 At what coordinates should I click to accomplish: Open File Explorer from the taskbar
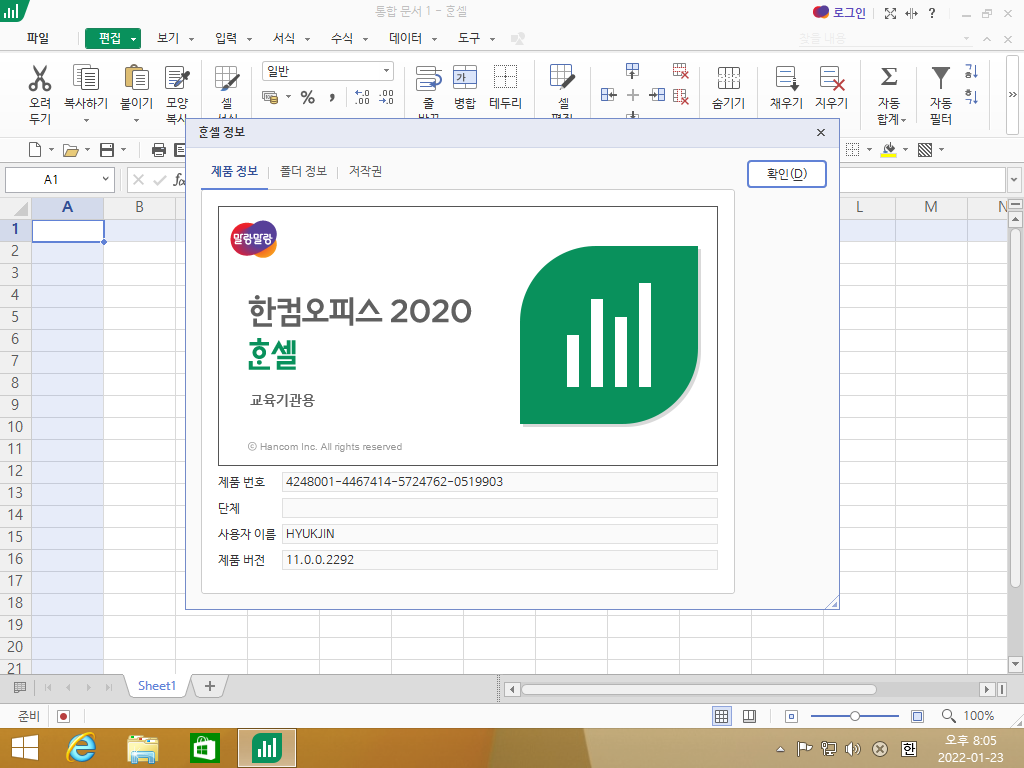click(x=142, y=748)
